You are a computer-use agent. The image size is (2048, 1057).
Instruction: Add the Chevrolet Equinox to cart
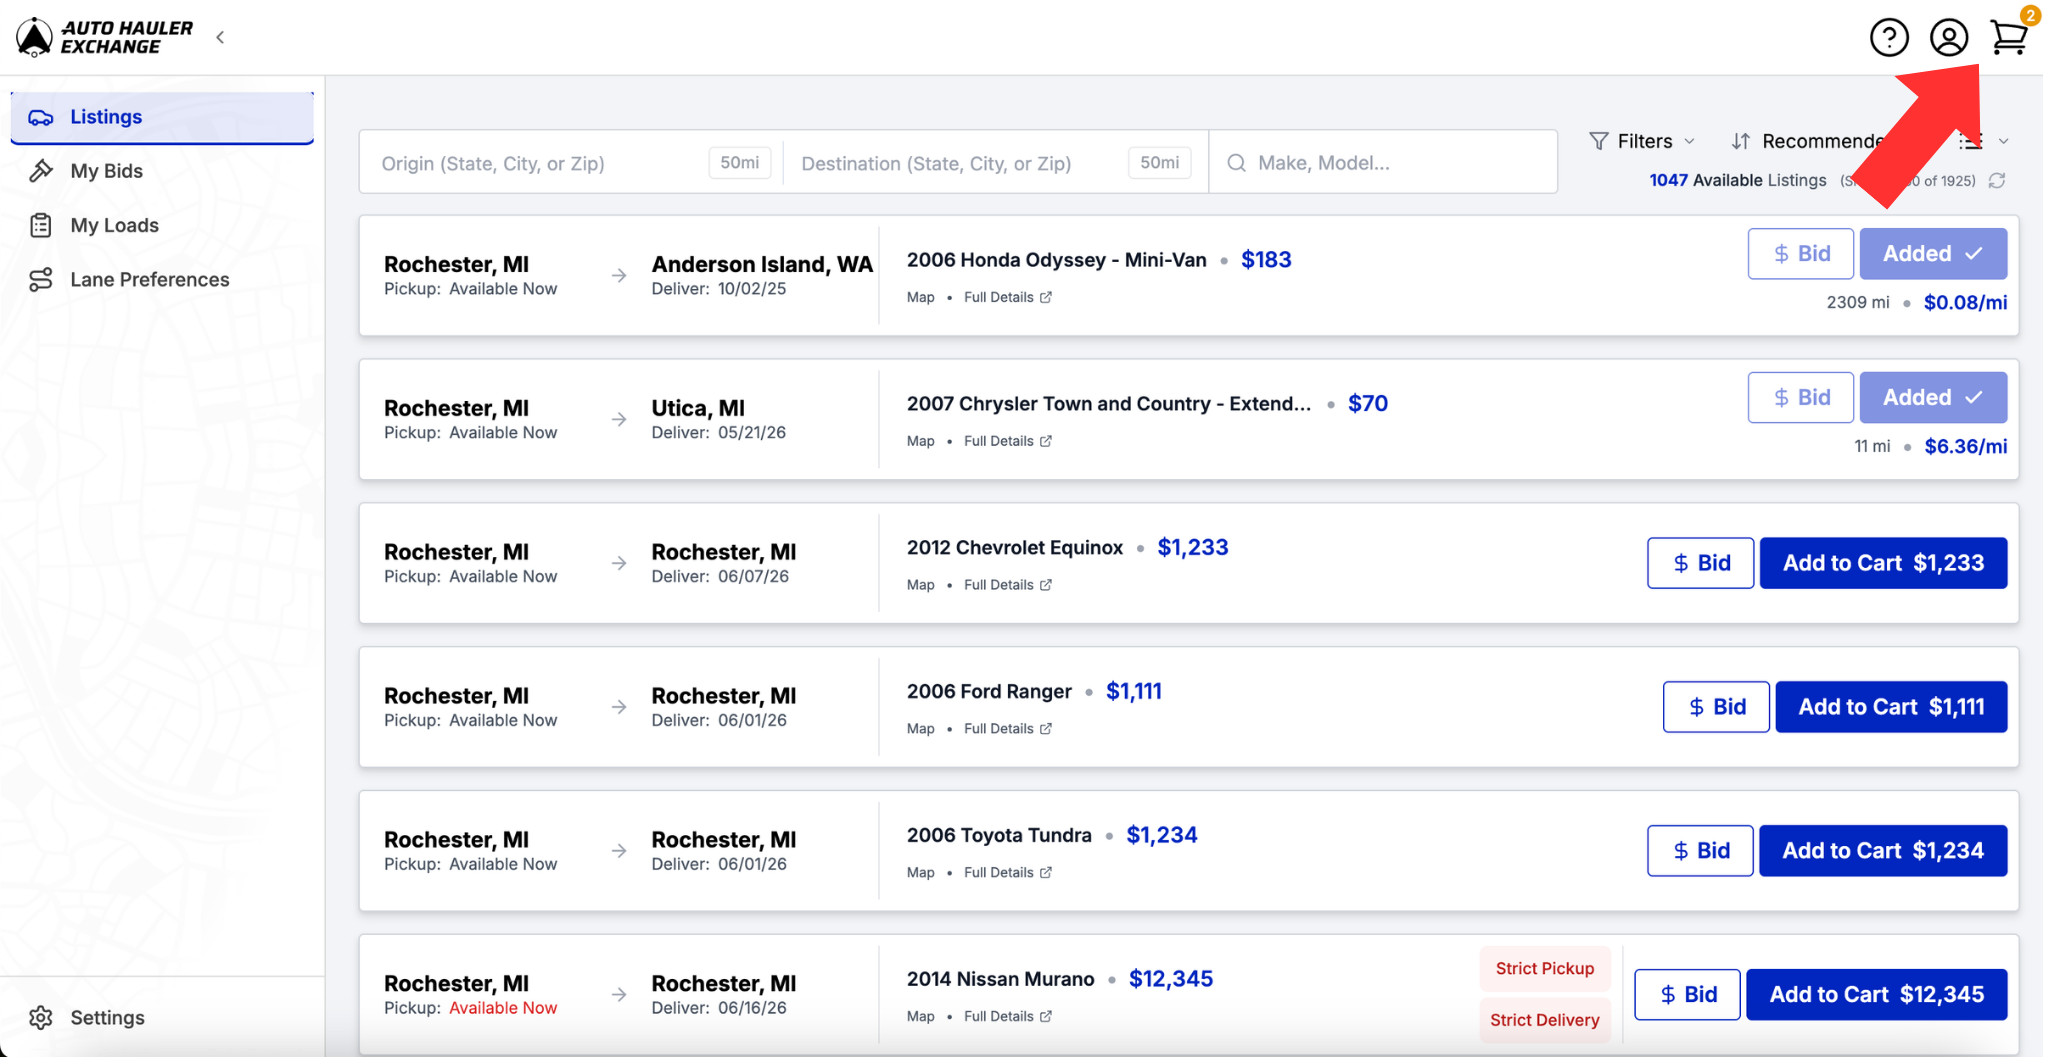tap(1883, 563)
